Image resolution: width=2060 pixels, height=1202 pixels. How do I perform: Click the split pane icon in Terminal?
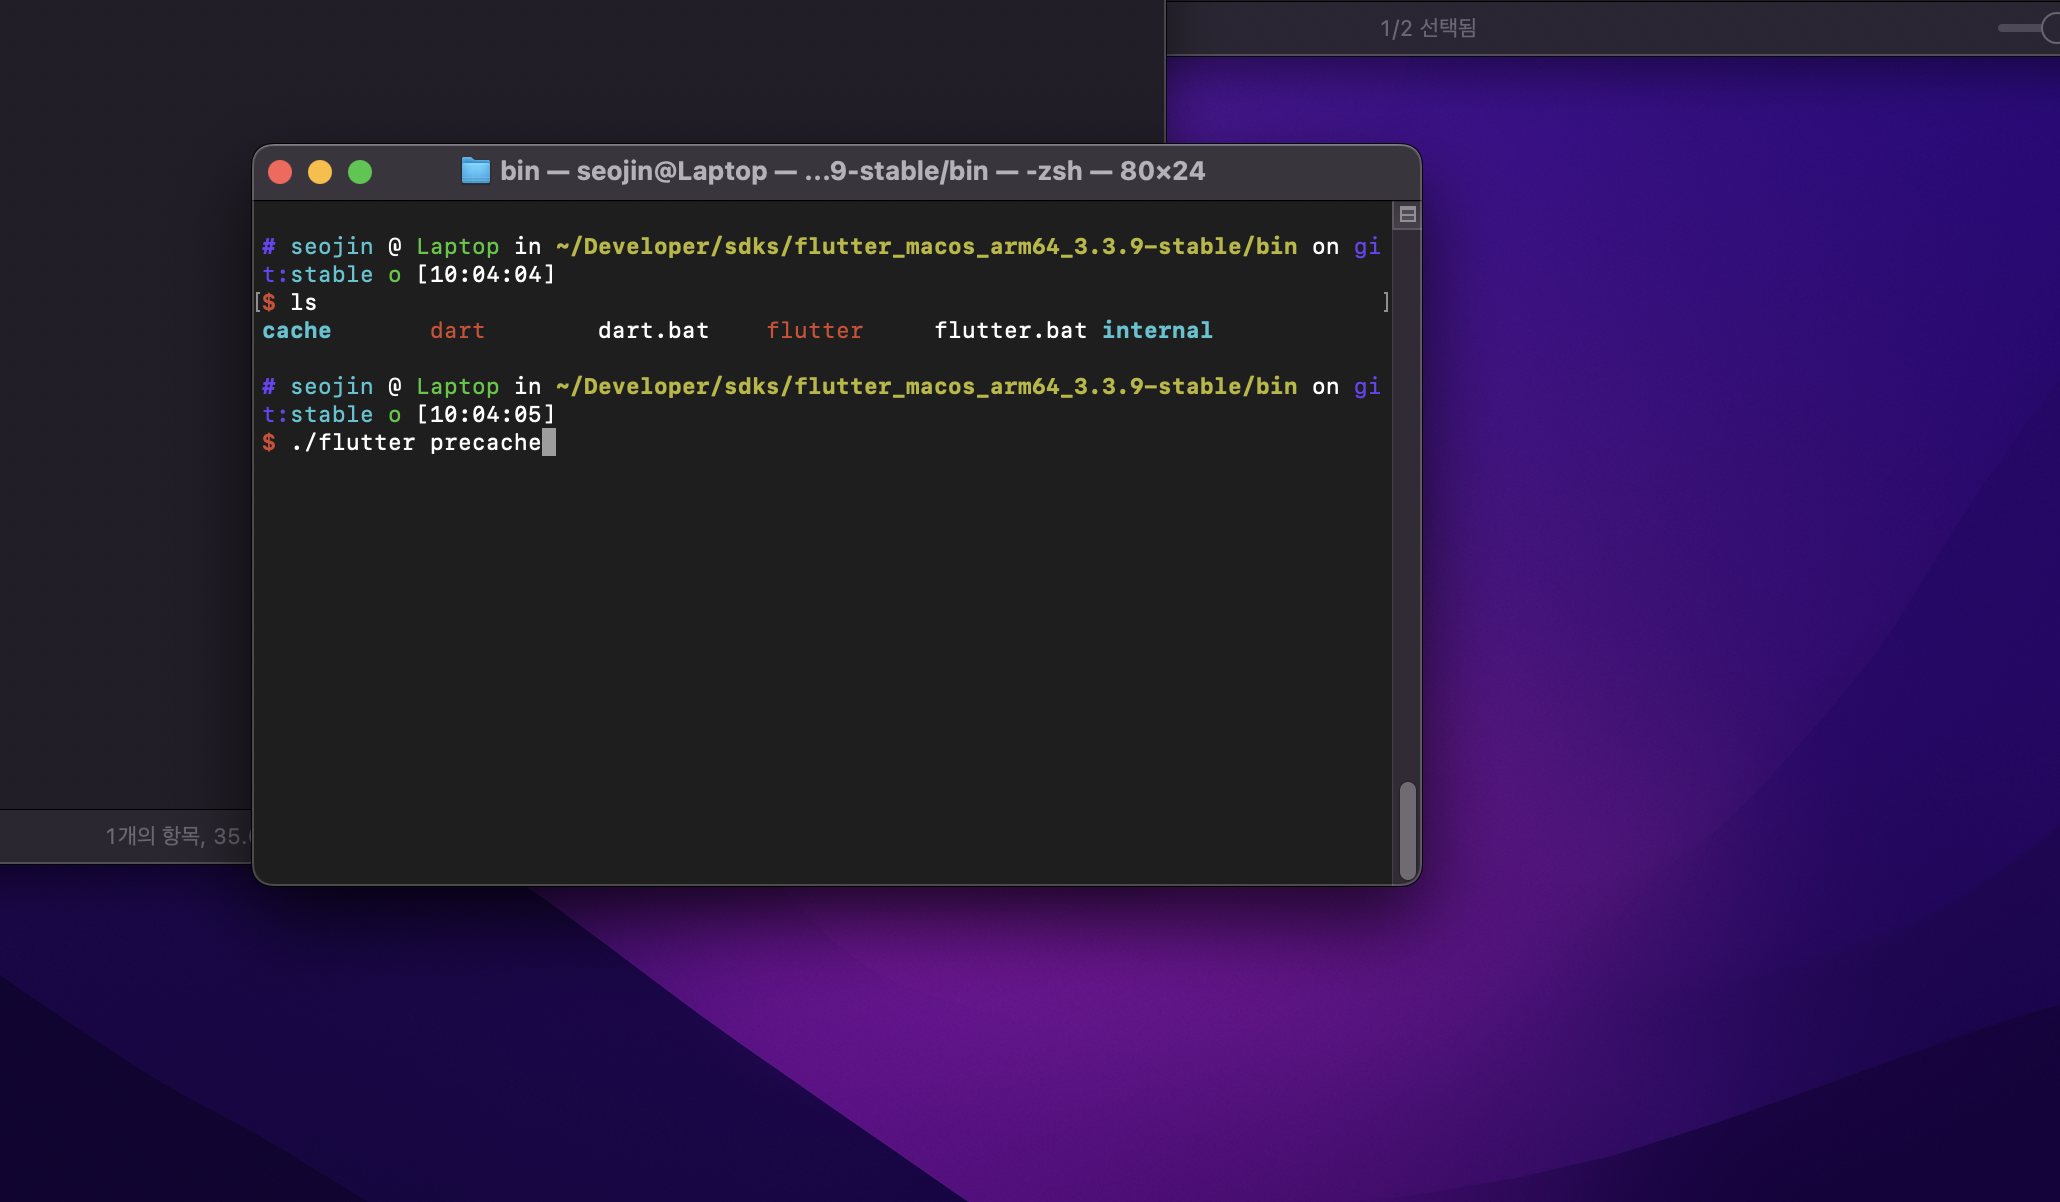(x=1407, y=215)
